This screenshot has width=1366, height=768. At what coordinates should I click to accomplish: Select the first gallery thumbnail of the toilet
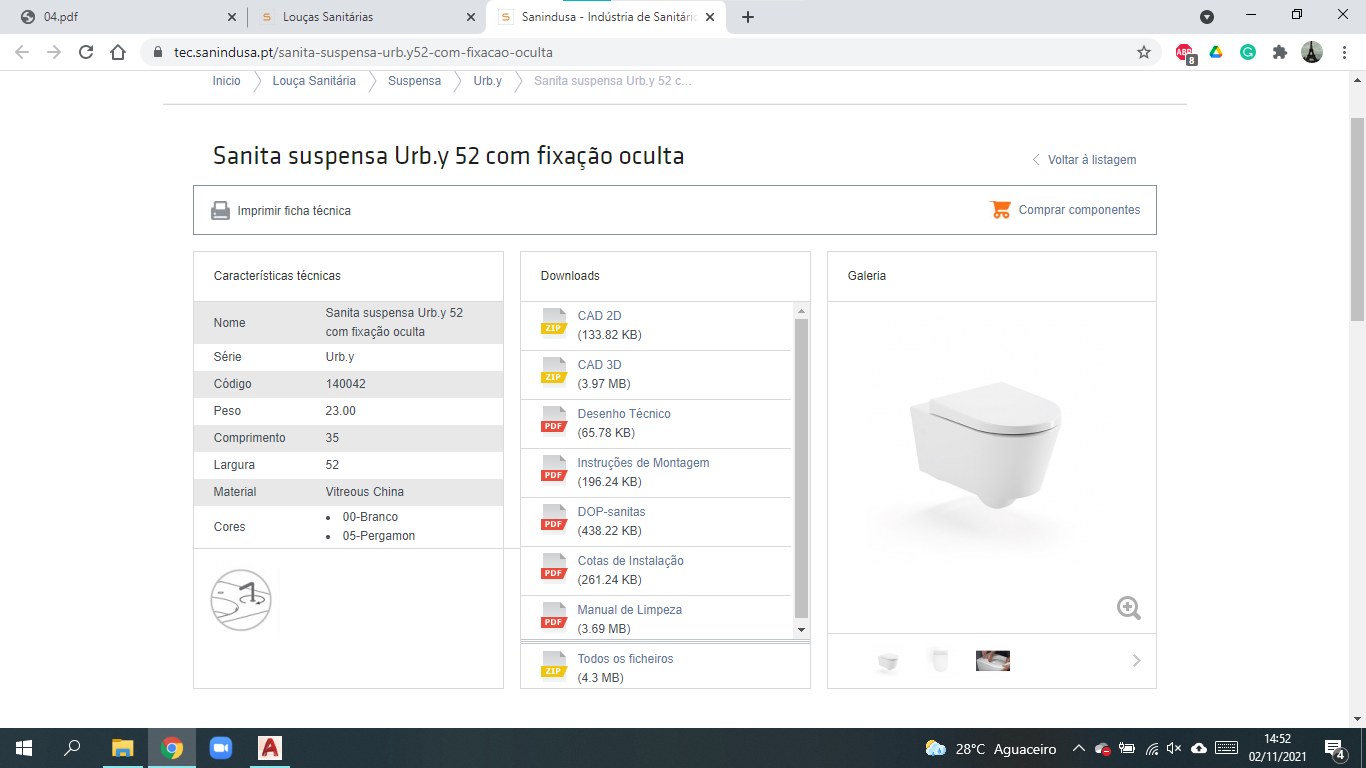click(887, 661)
